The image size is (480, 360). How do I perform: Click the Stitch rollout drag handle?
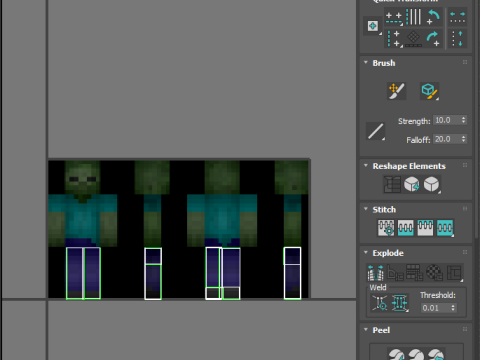(465, 209)
